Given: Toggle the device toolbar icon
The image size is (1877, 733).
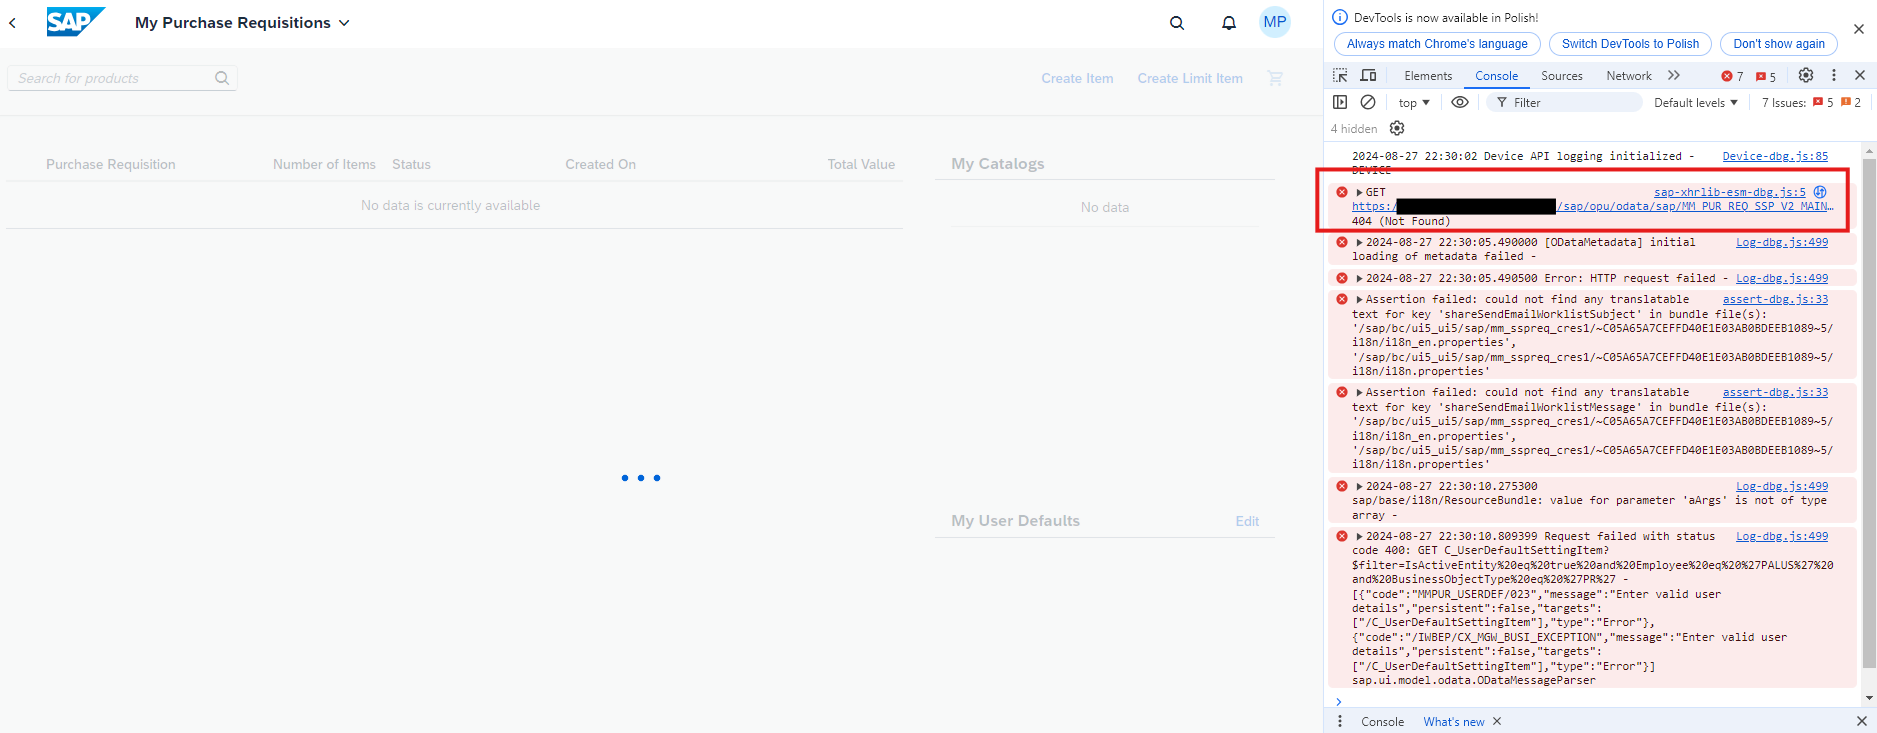Looking at the screenshot, I should [x=1368, y=76].
